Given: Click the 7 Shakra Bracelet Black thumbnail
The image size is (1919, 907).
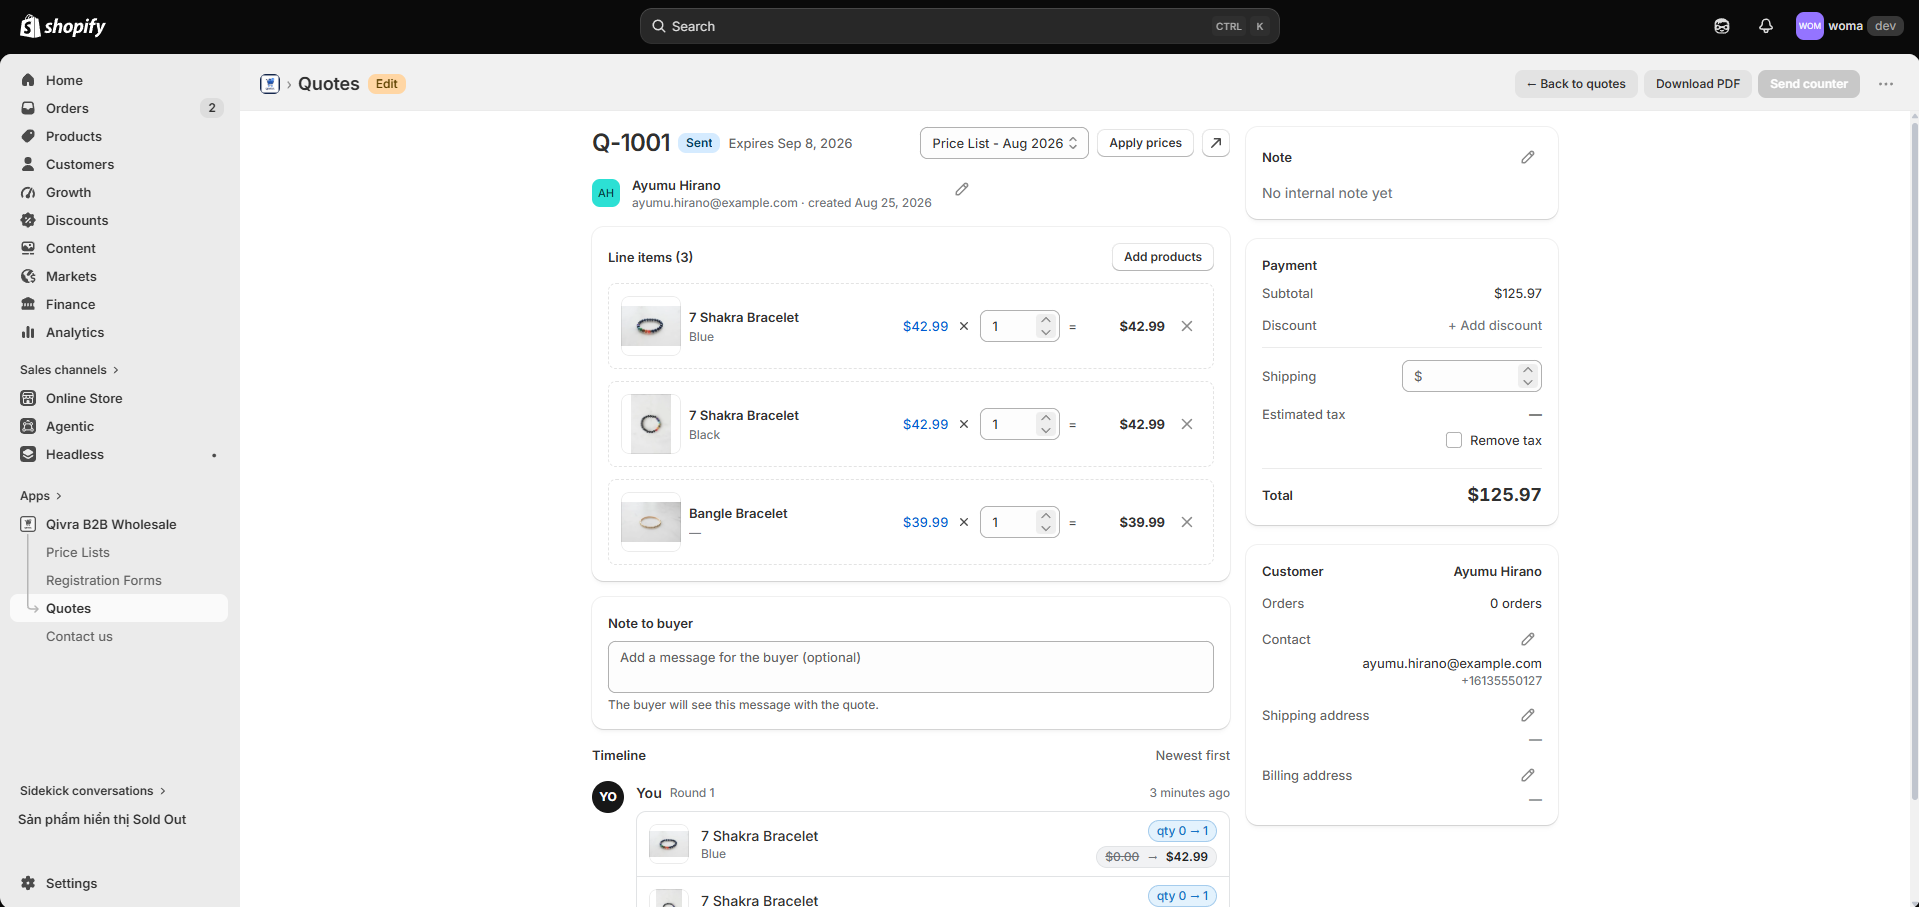Looking at the screenshot, I should click(x=651, y=424).
